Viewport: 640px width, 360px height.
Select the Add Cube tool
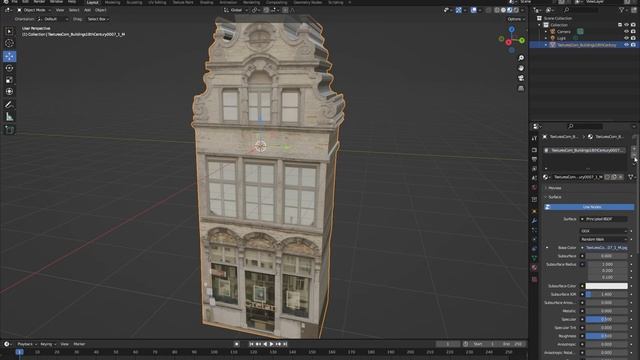(x=9, y=130)
